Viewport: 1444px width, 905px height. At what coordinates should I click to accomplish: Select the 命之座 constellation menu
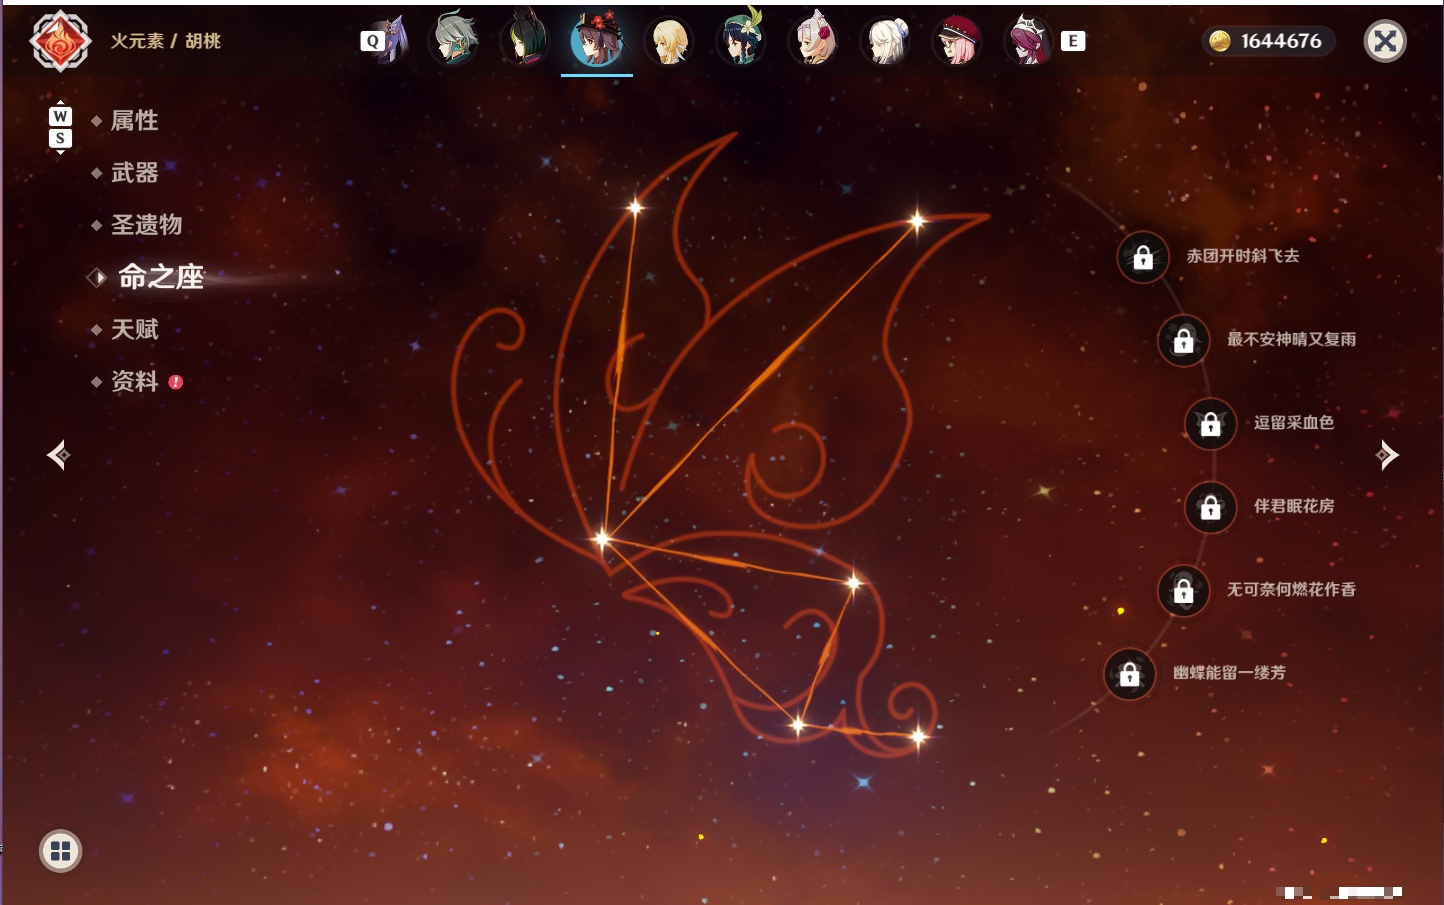(x=161, y=277)
